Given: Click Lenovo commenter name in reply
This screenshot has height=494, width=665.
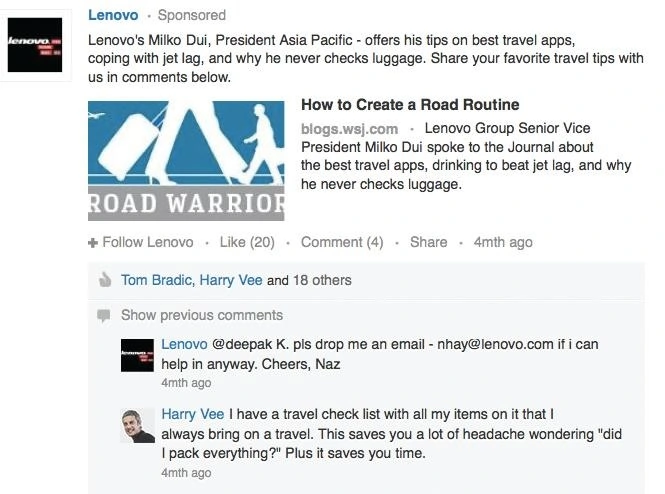Looking at the screenshot, I should [184, 344].
